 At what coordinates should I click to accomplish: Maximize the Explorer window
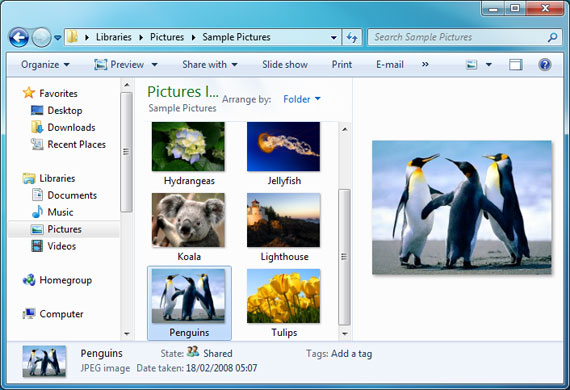515,8
